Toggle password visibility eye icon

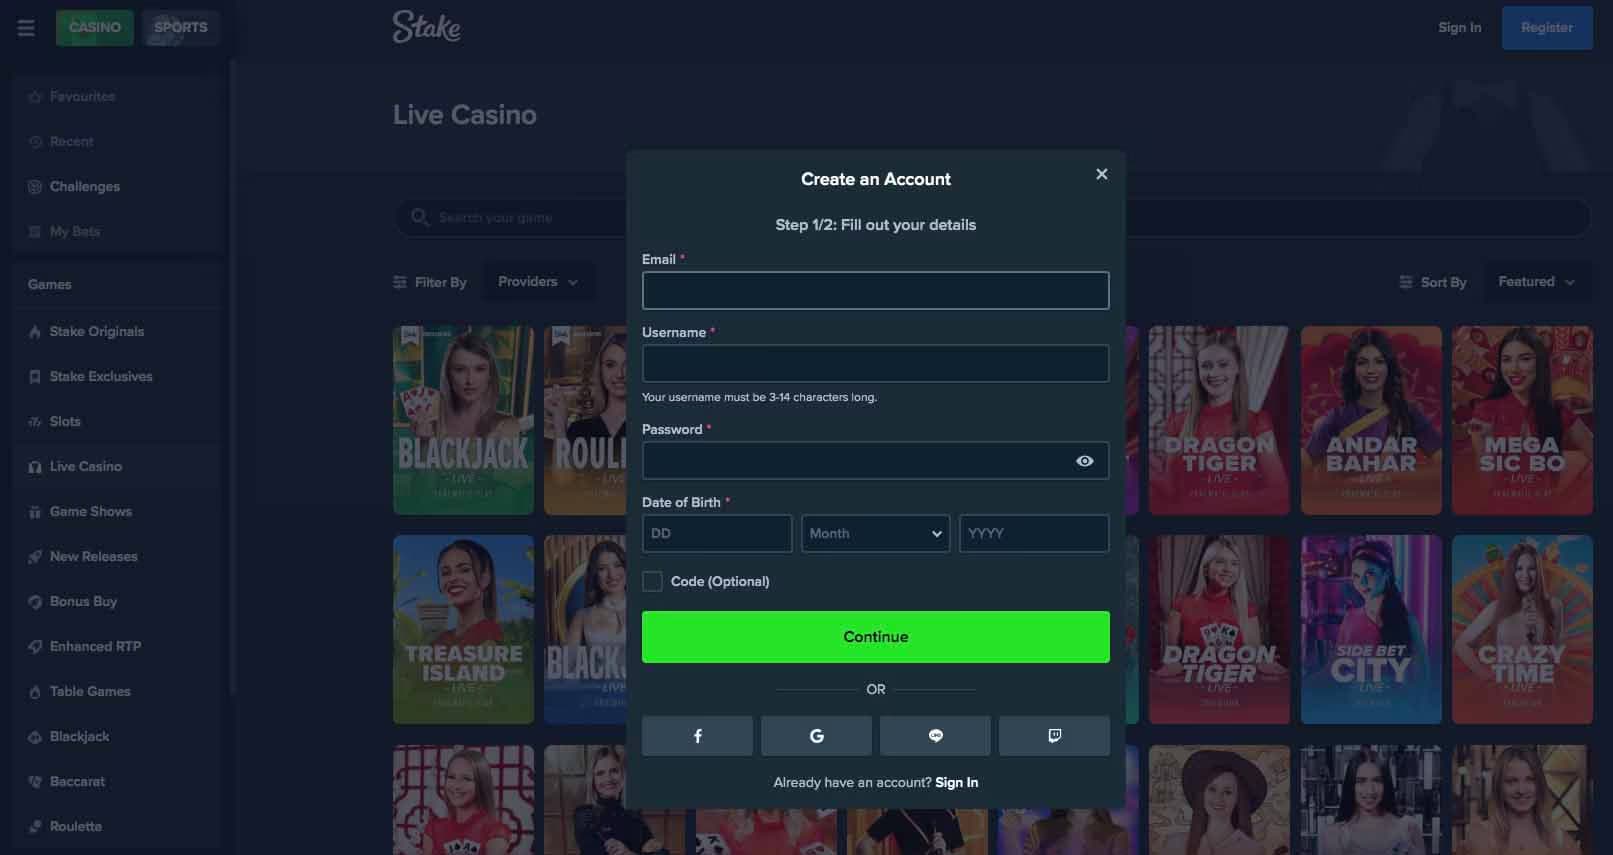1084,461
